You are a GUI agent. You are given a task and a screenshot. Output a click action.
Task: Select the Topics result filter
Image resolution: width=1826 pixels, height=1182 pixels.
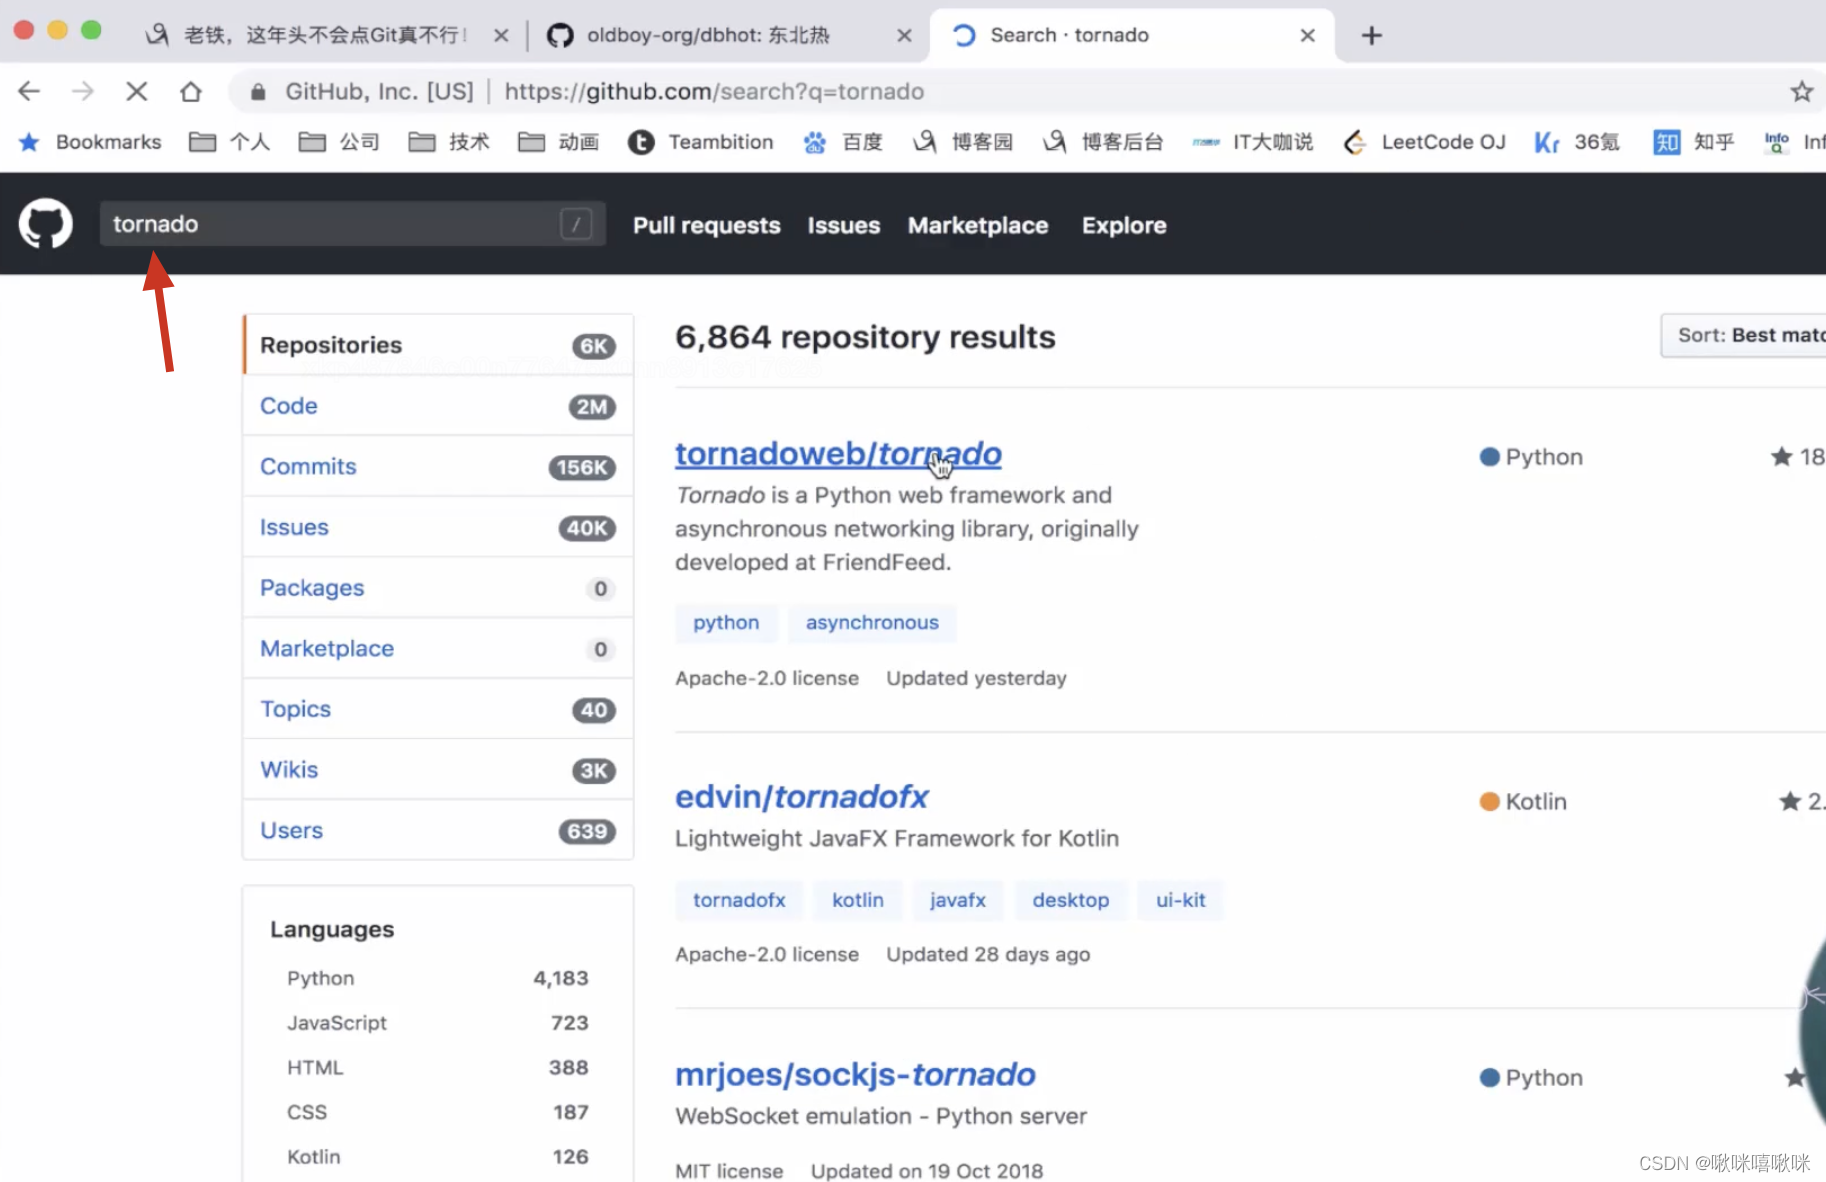438,709
